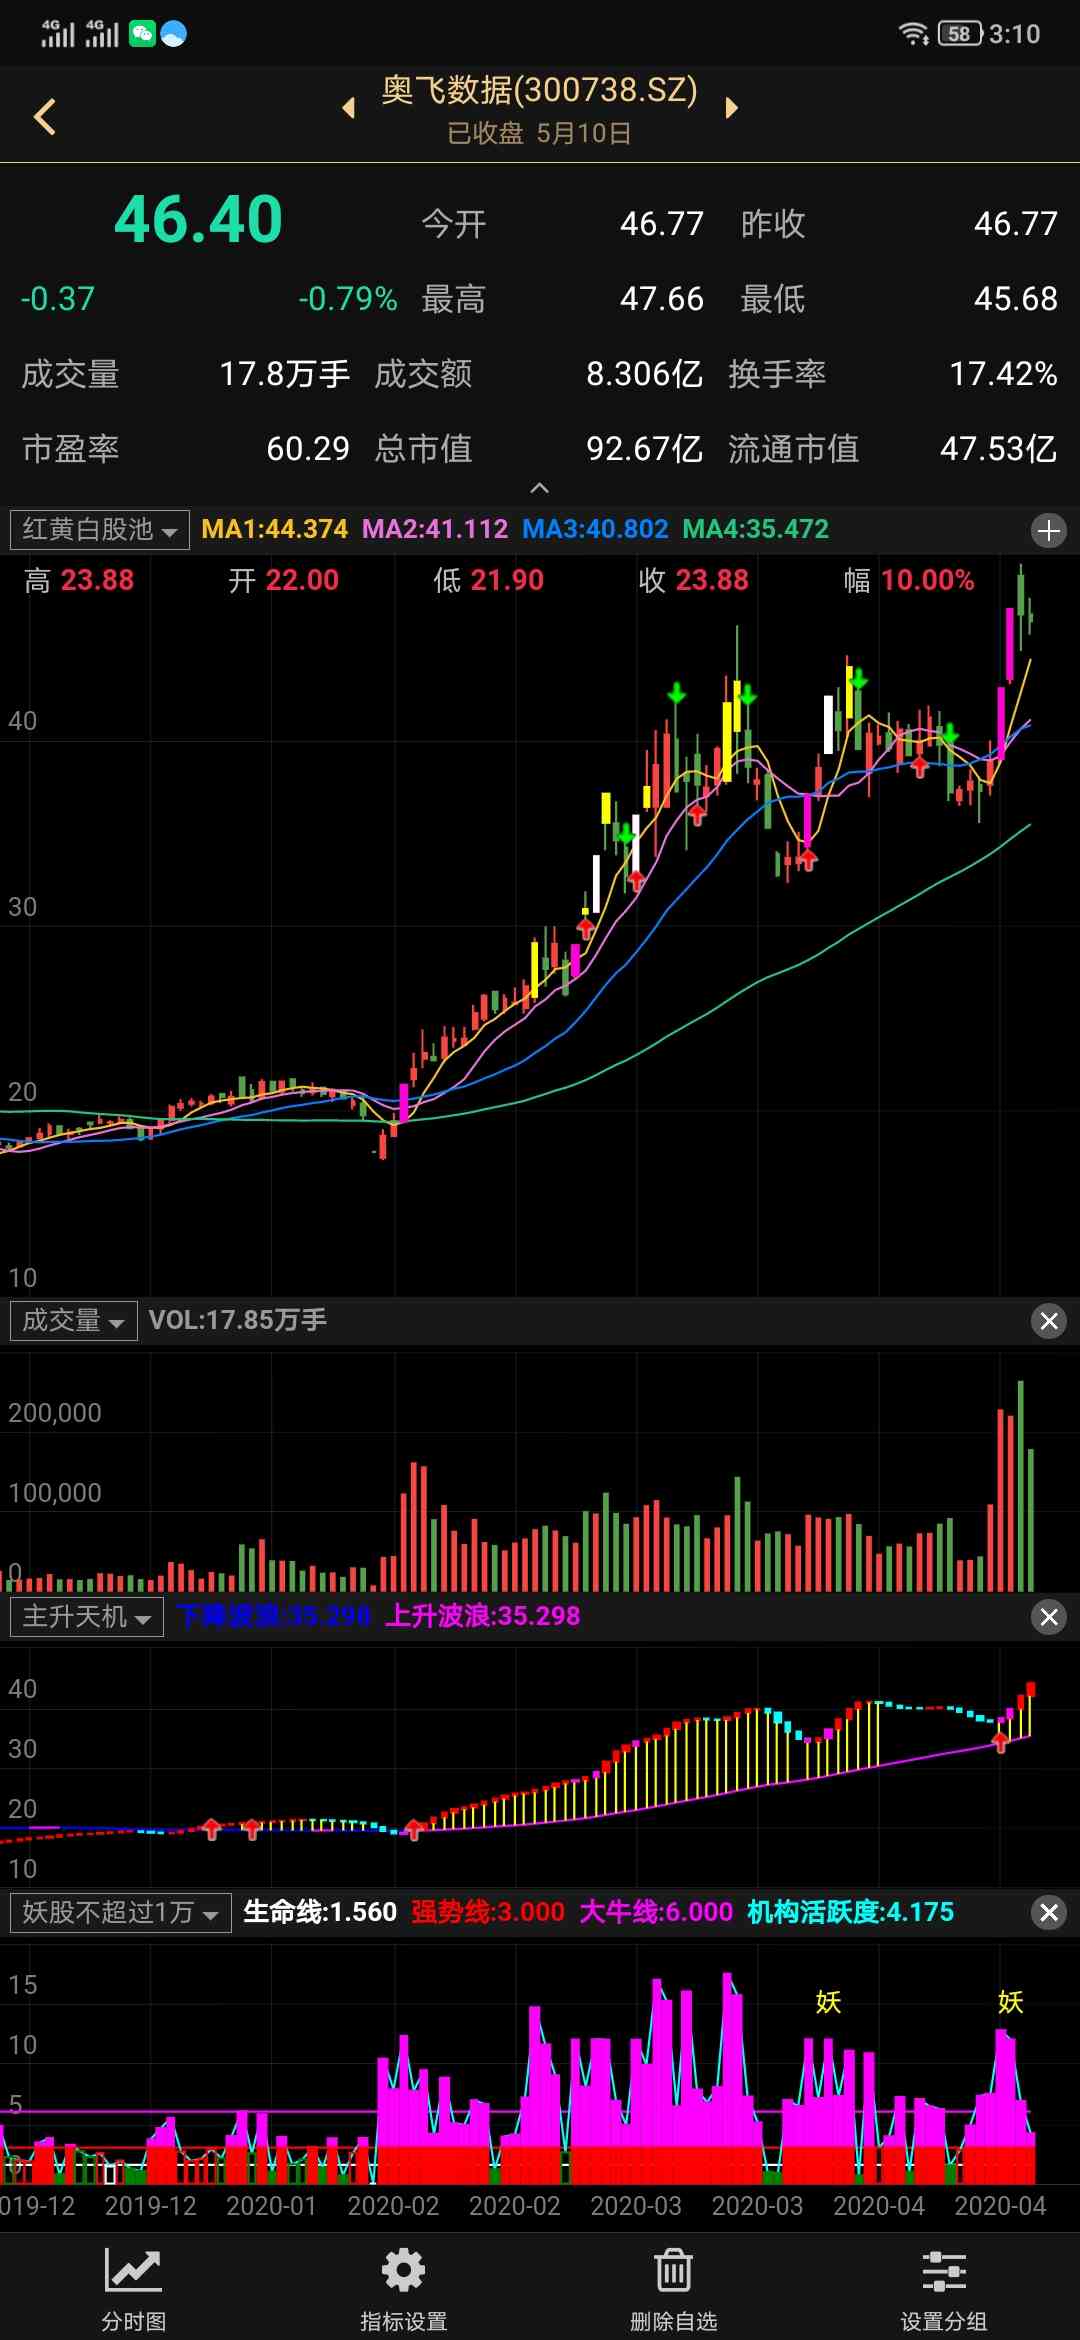The width and height of the screenshot is (1080, 2340).
Task: Add indicator using the plus icon
Action: point(1049,530)
